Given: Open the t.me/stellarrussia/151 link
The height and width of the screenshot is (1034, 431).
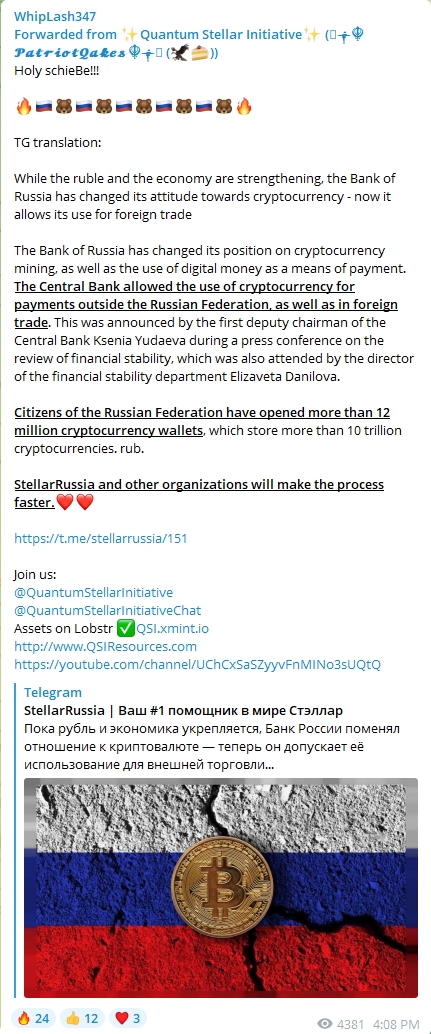Looking at the screenshot, I should (x=101, y=538).
